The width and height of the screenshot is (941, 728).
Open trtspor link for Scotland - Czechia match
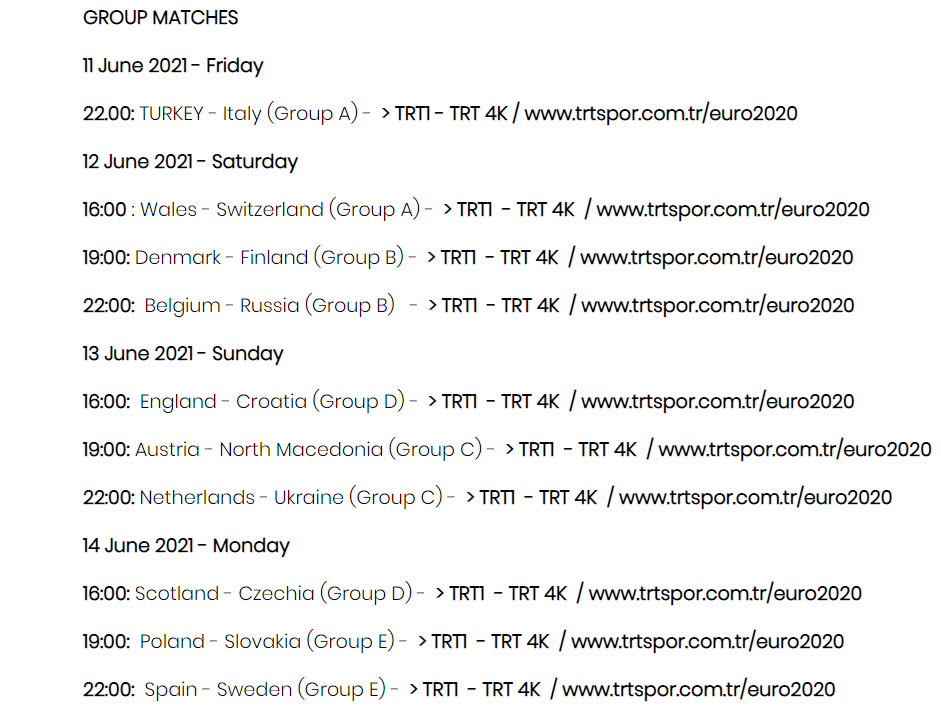[x=725, y=594]
